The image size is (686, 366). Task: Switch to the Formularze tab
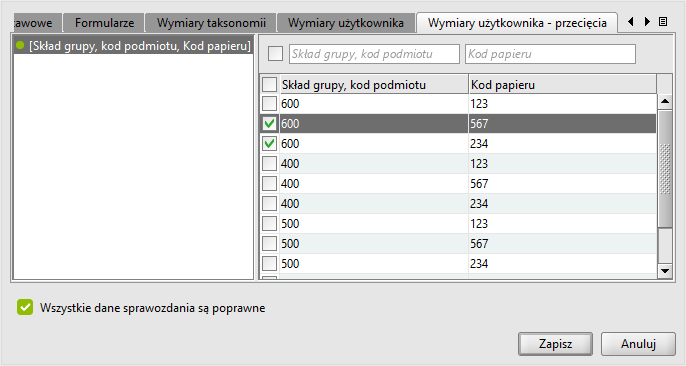point(104,23)
